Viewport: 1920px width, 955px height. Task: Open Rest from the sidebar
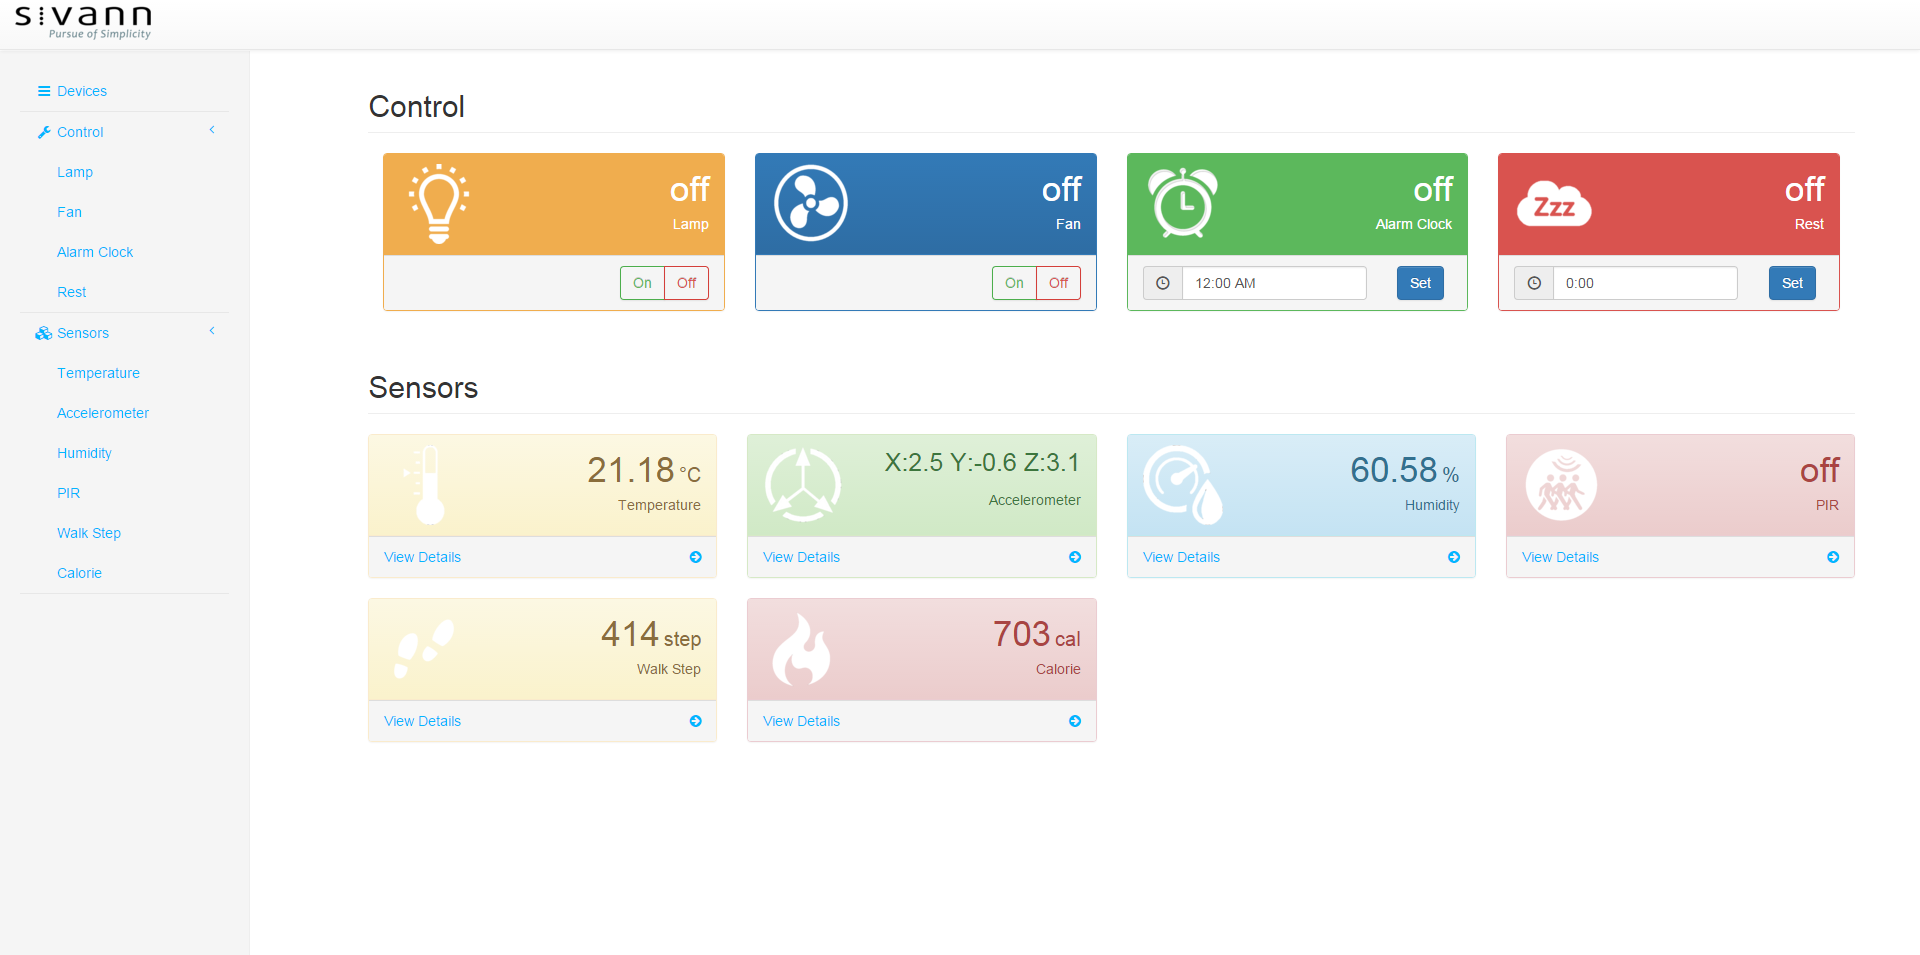72,292
